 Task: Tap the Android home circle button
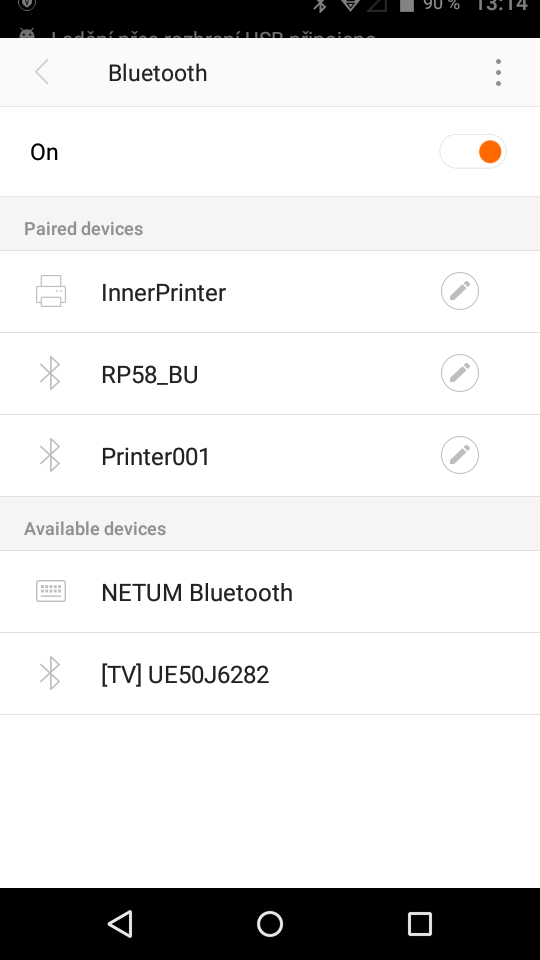pyautogui.click(x=270, y=923)
